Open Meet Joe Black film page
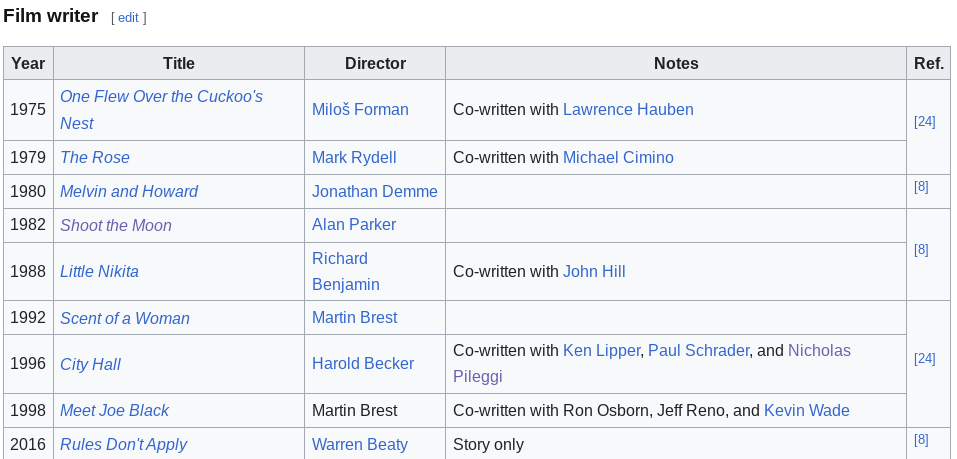Viewport: 957px width, 459px height. pyautogui.click(x=114, y=411)
